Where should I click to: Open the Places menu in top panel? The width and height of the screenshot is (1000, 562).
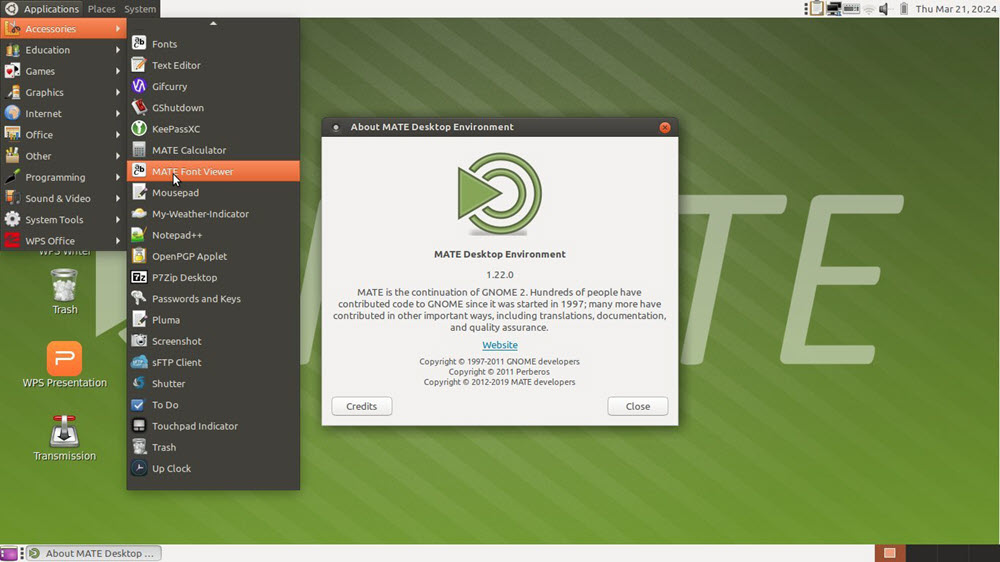(101, 9)
